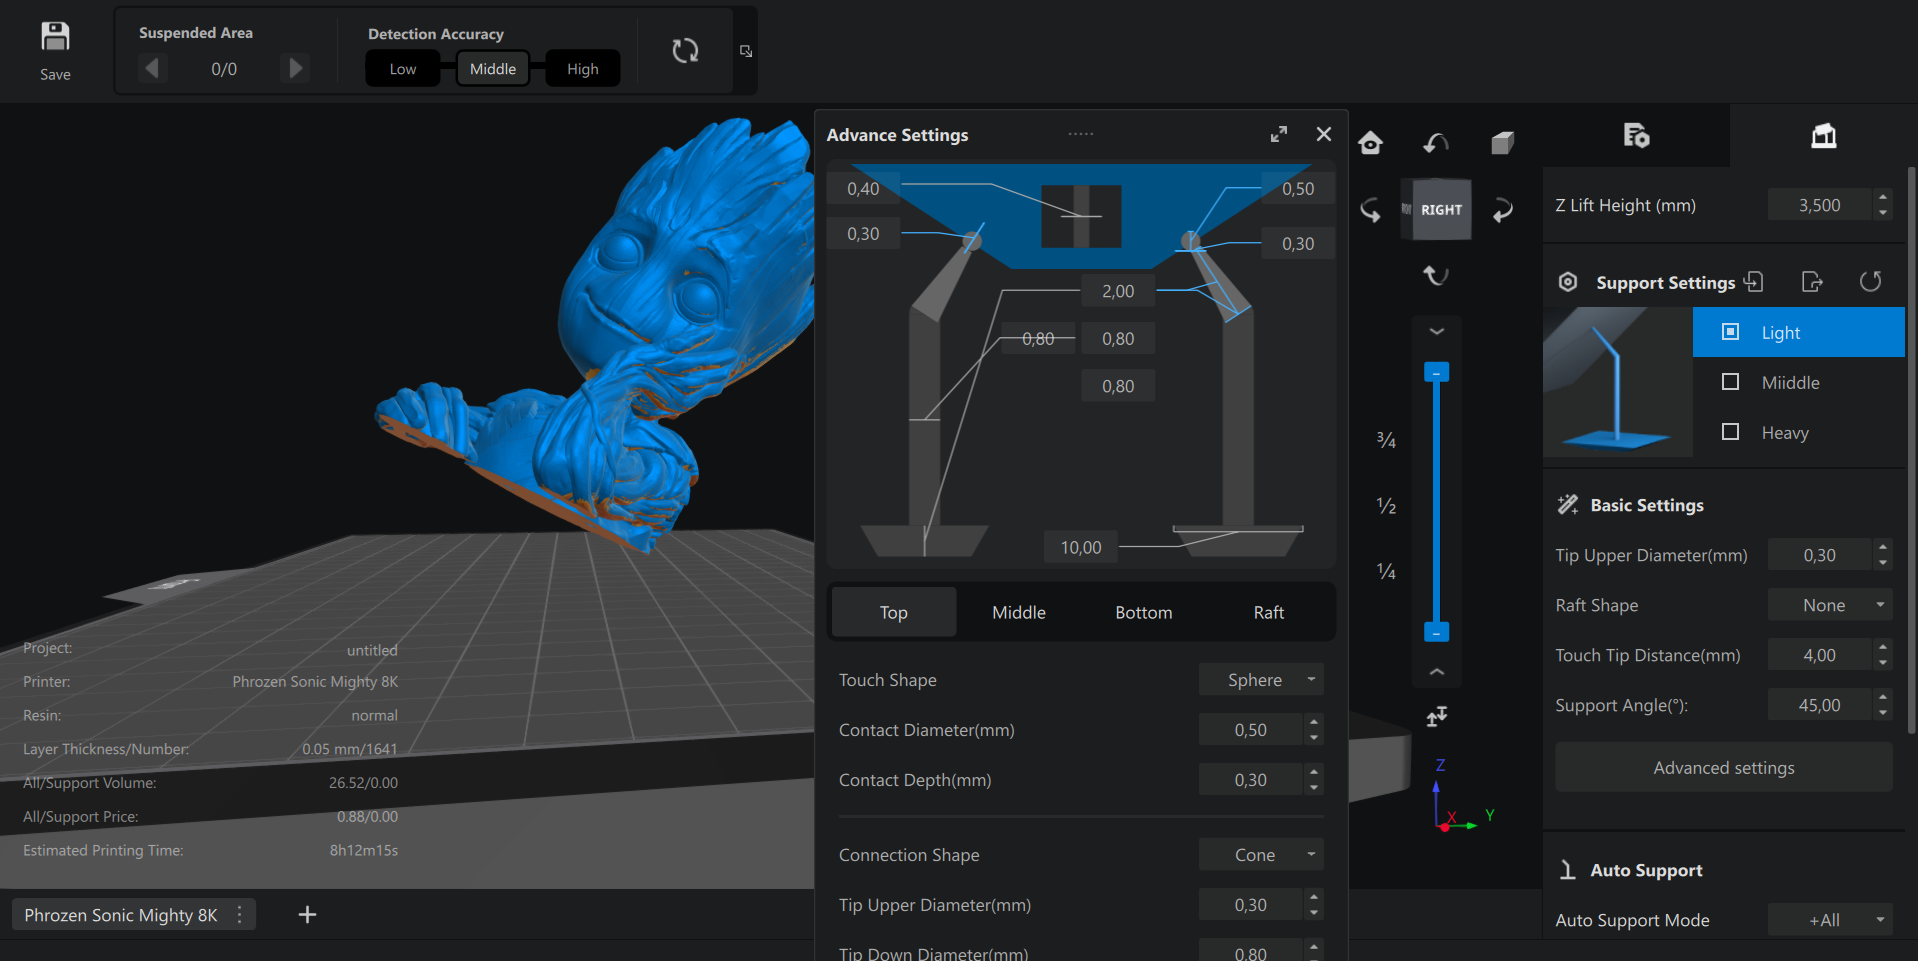Click the Auto Support icon

(1568, 870)
